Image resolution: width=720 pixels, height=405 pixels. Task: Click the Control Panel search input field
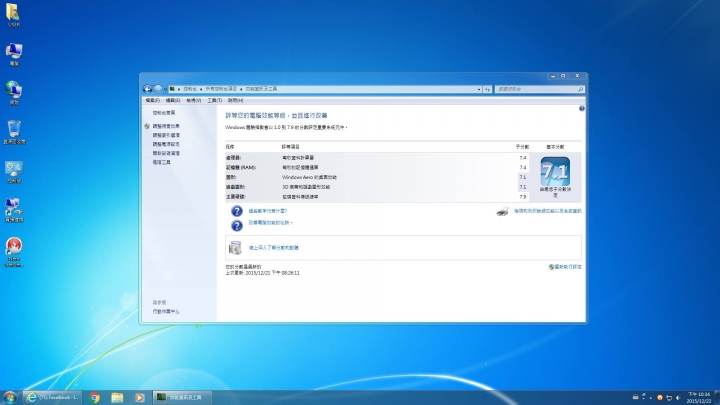536,90
